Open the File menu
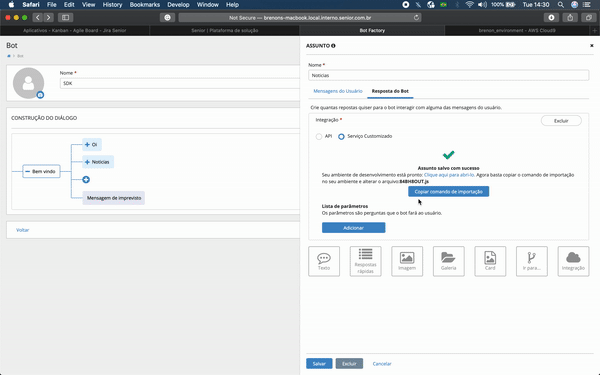 52,5
